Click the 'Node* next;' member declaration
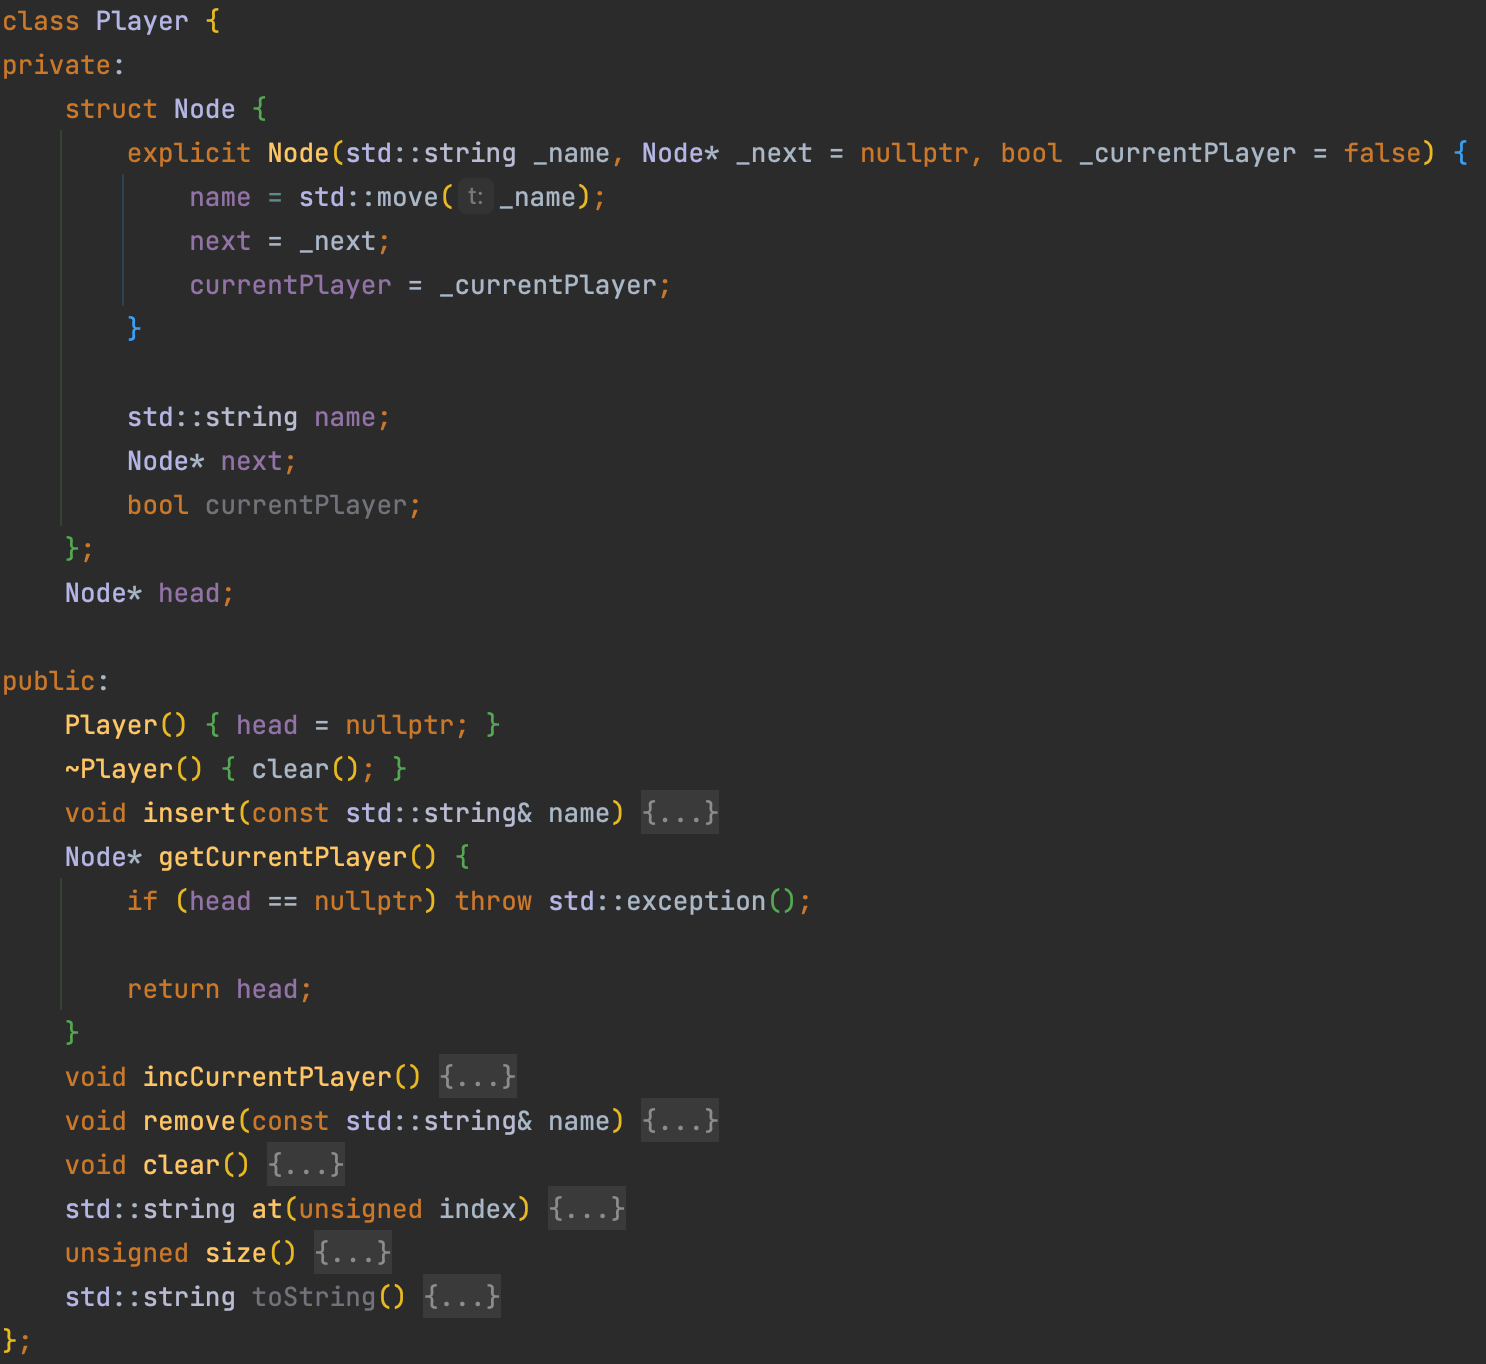Viewport: 1486px width, 1364px height. click(x=211, y=461)
